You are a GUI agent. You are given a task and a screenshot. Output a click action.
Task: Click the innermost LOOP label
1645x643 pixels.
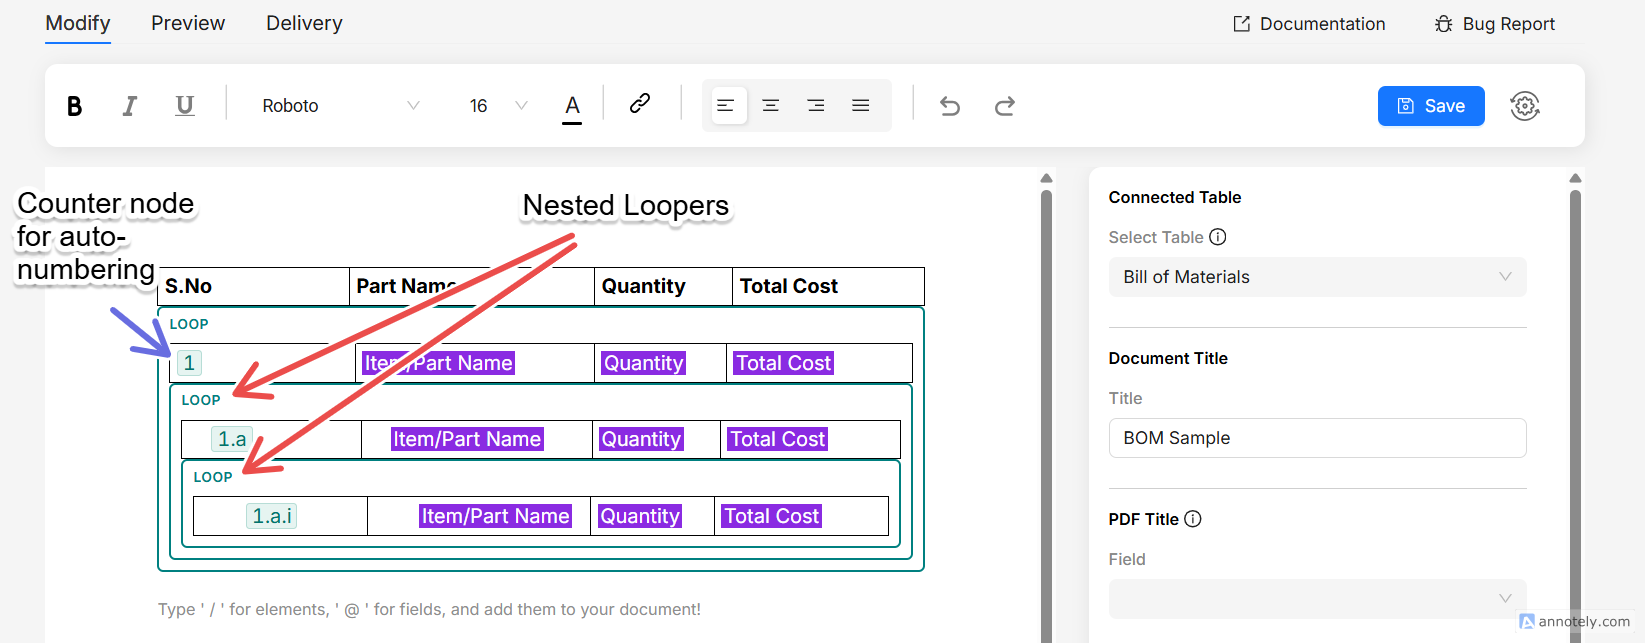pyautogui.click(x=213, y=477)
